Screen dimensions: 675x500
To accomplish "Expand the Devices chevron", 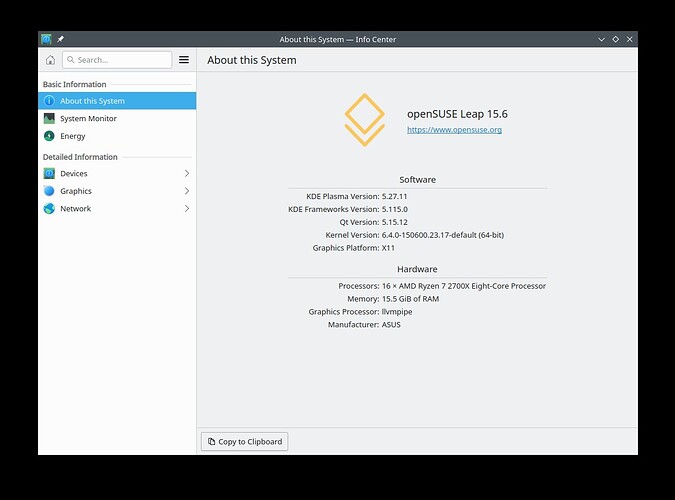I will click(x=187, y=174).
